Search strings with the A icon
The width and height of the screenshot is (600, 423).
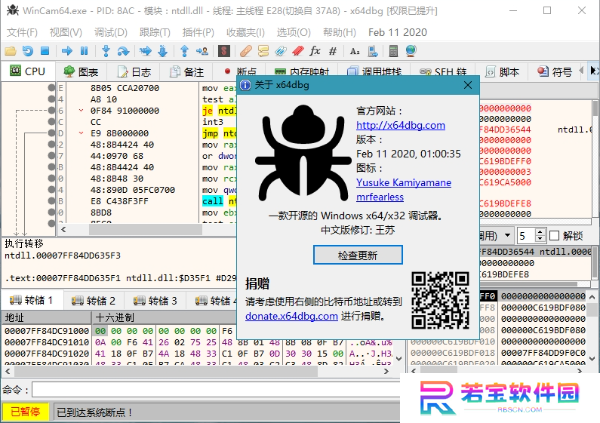355,51
